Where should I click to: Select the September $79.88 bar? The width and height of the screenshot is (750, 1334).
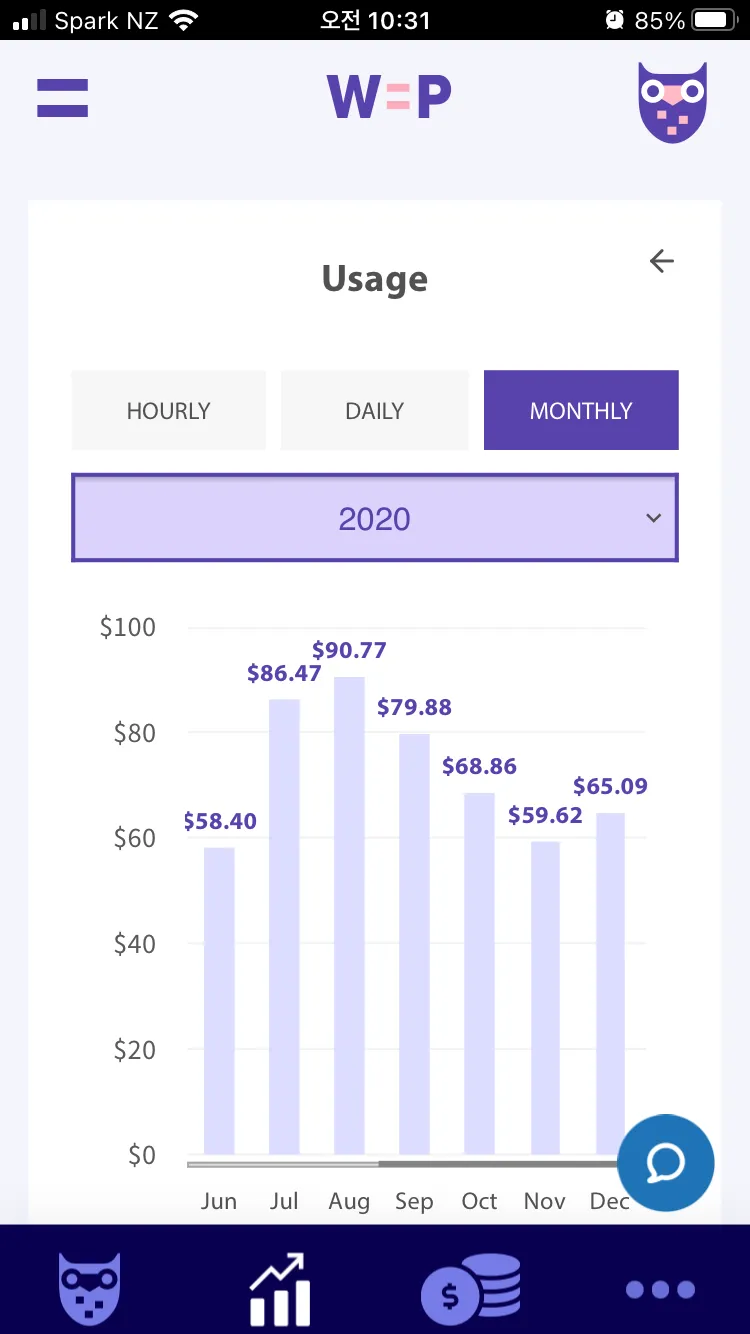414,945
